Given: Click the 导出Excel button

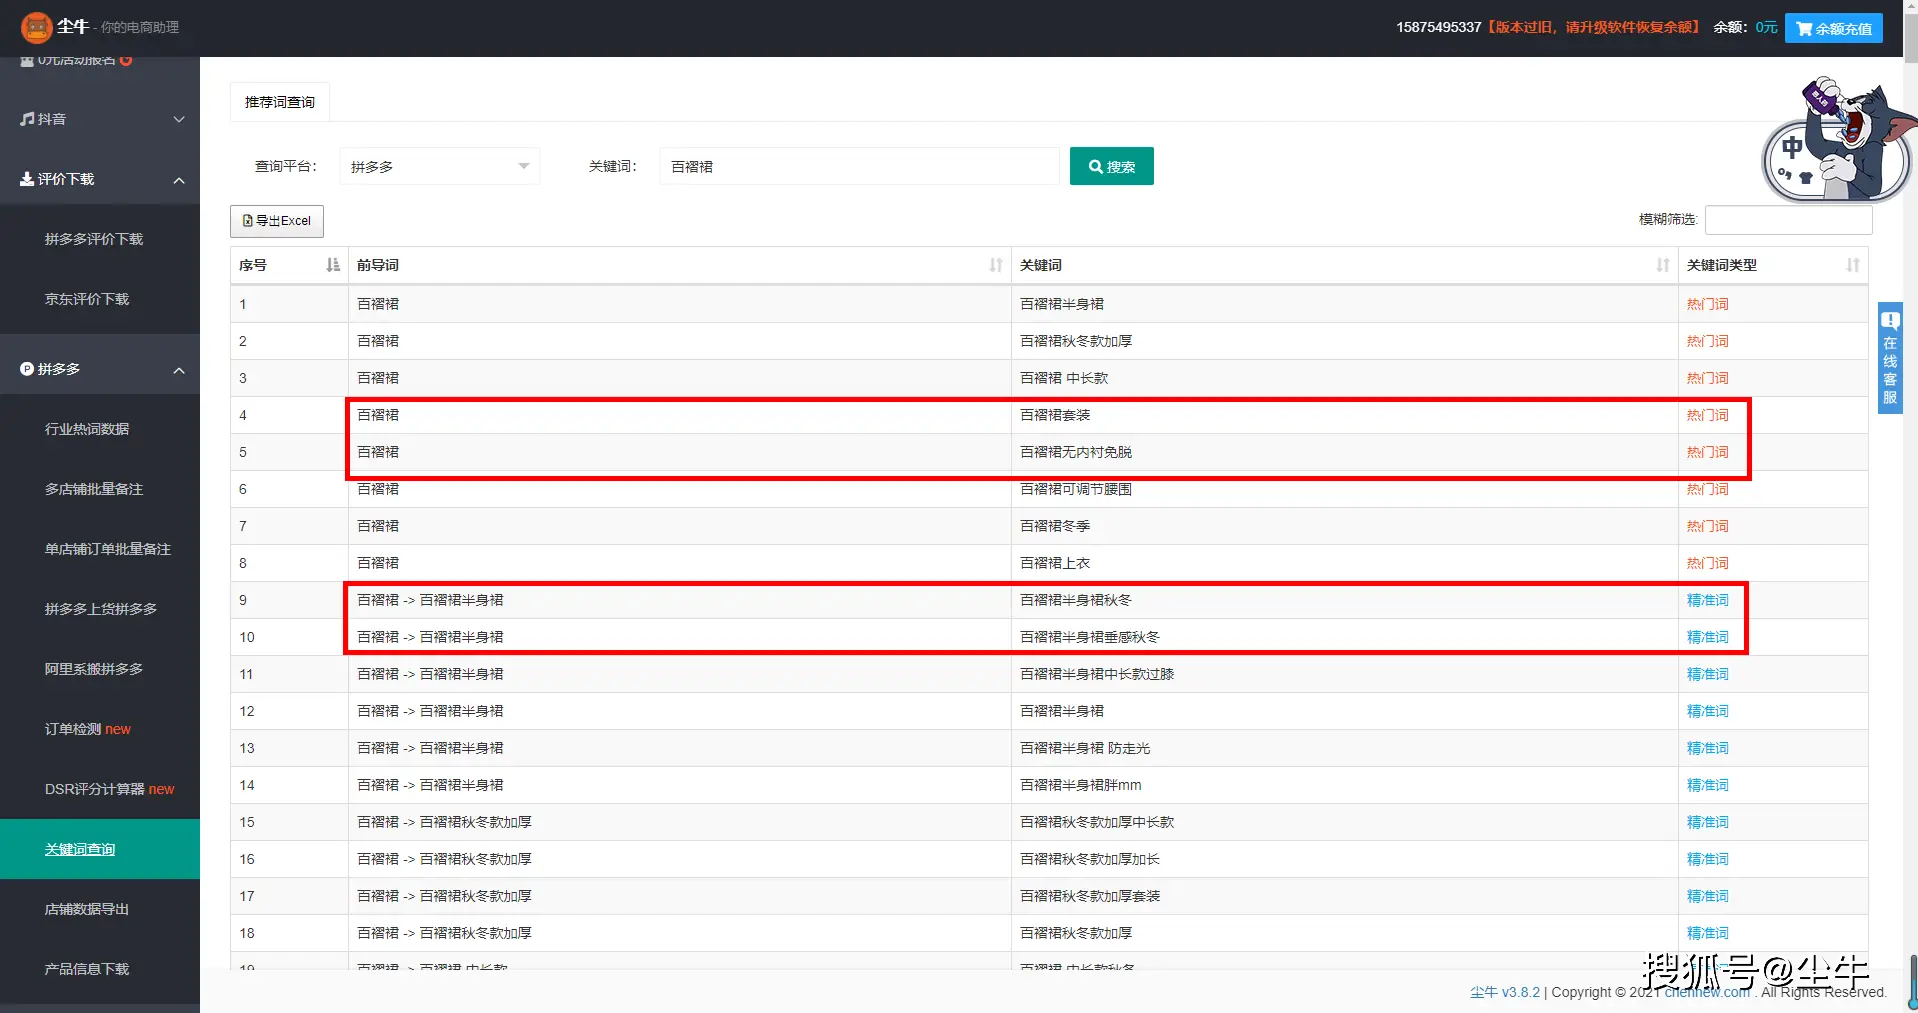Looking at the screenshot, I should point(277,221).
